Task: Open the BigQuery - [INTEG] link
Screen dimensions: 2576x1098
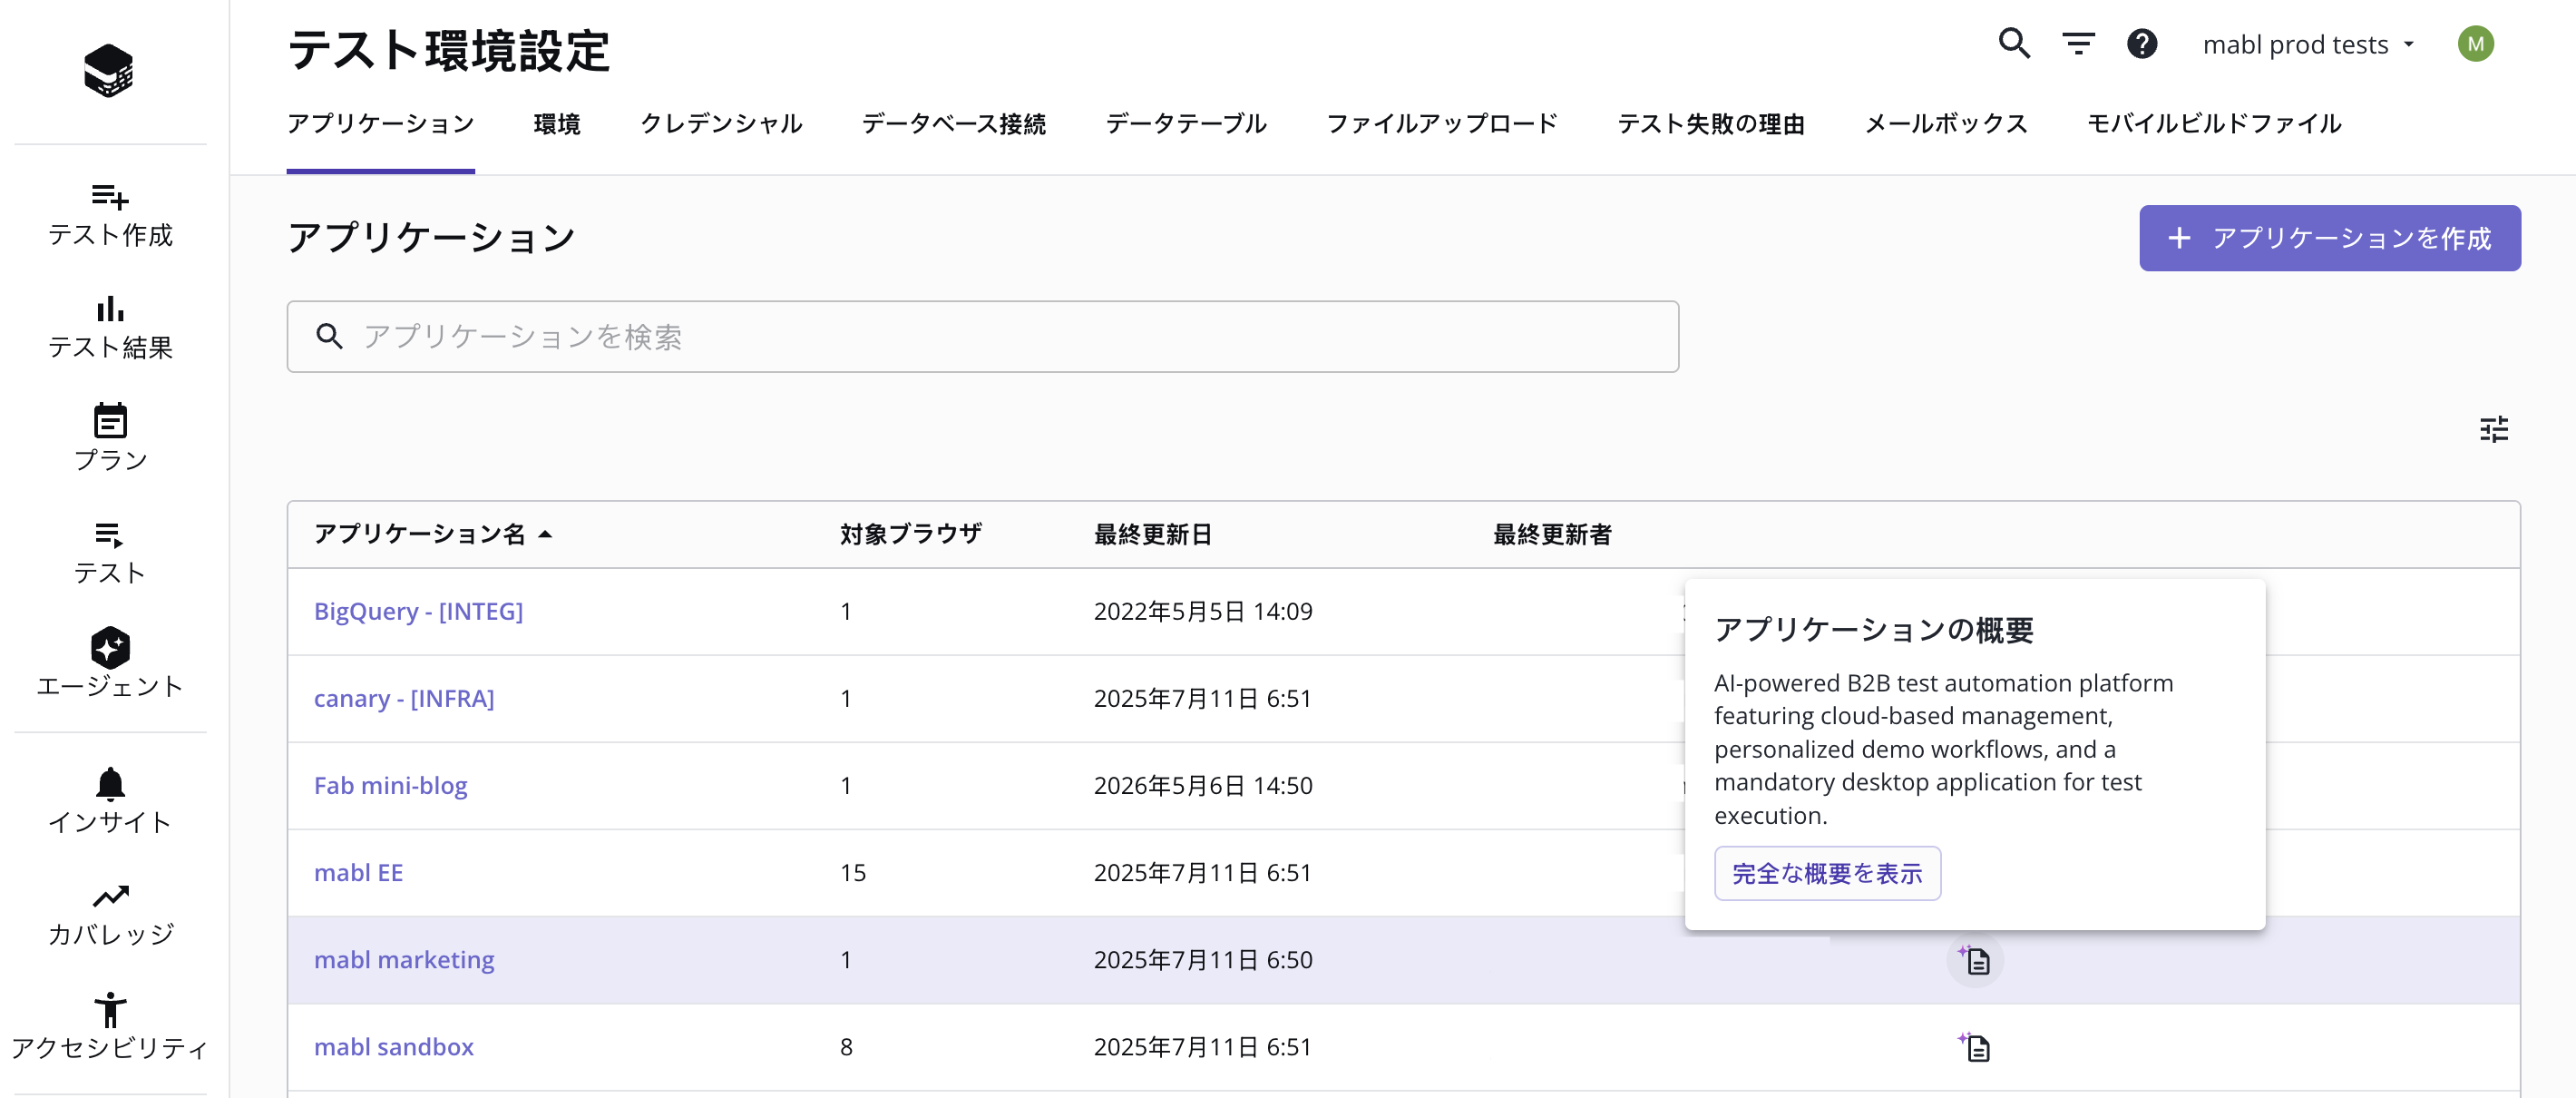Action: coord(418,611)
